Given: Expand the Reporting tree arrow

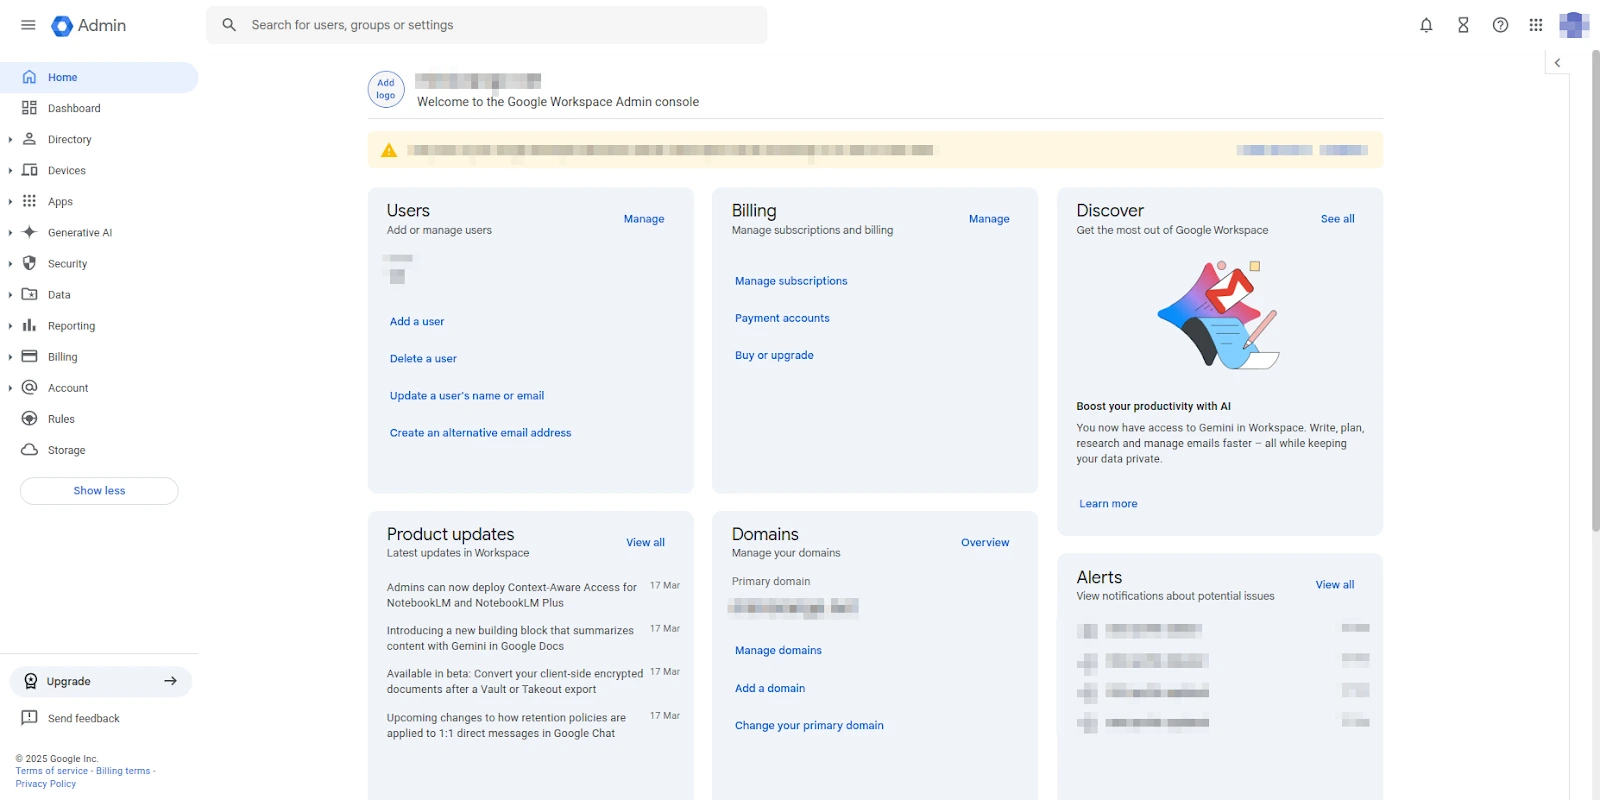Looking at the screenshot, I should 10,326.
